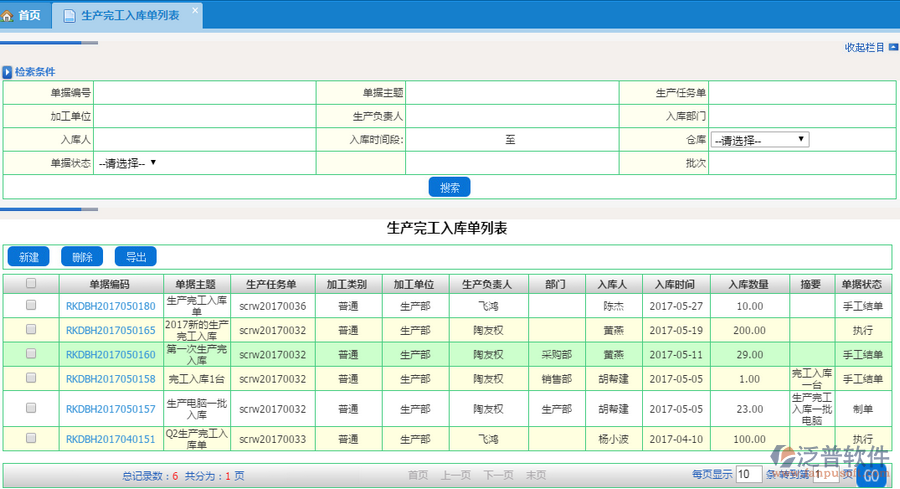
Task: Click the 单据编号 input field
Action: 205,93
